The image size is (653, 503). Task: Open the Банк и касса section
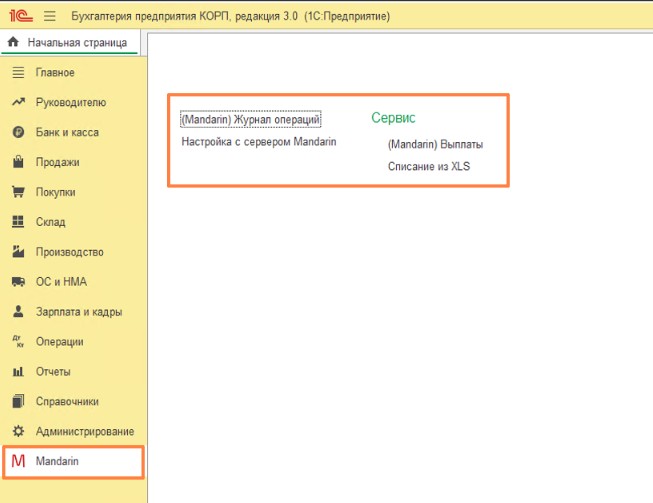[x=67, y=132]
